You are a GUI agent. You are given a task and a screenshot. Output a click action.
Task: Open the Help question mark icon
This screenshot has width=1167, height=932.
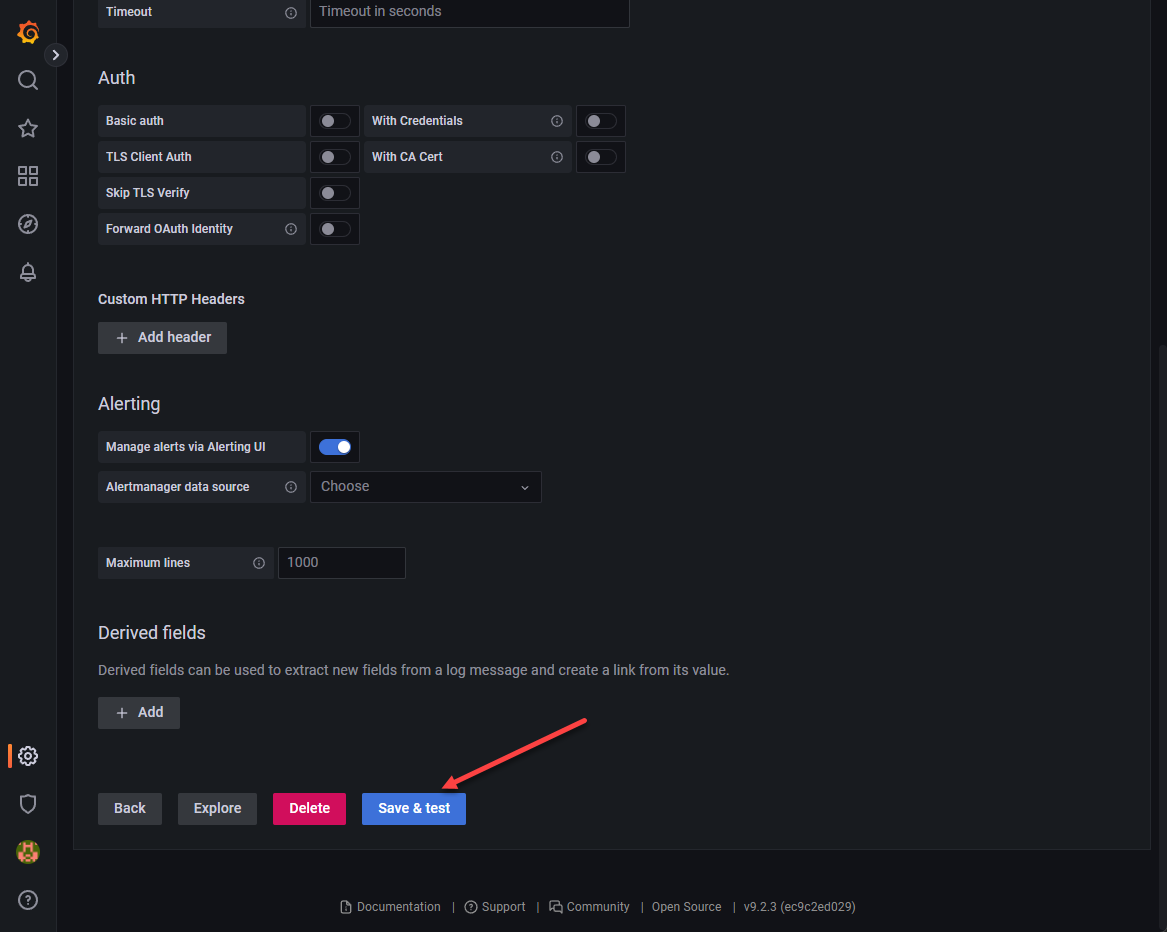click(28, 900)
